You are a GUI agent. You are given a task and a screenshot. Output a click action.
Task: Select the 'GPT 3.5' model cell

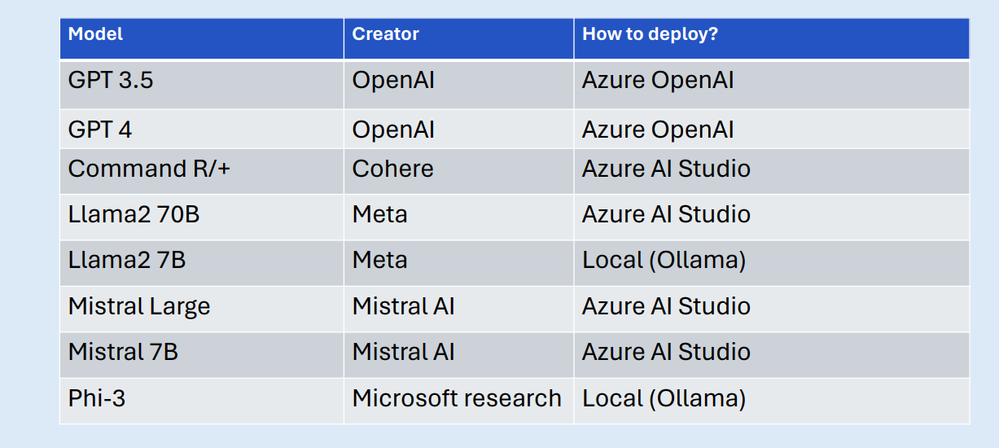(202, 85)
